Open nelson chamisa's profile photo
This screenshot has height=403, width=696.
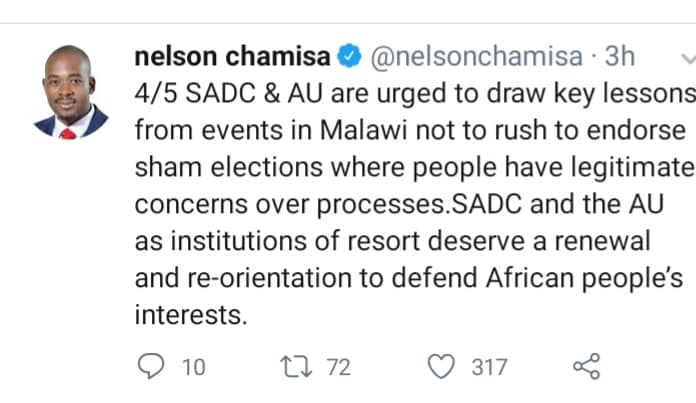point(70,92)
